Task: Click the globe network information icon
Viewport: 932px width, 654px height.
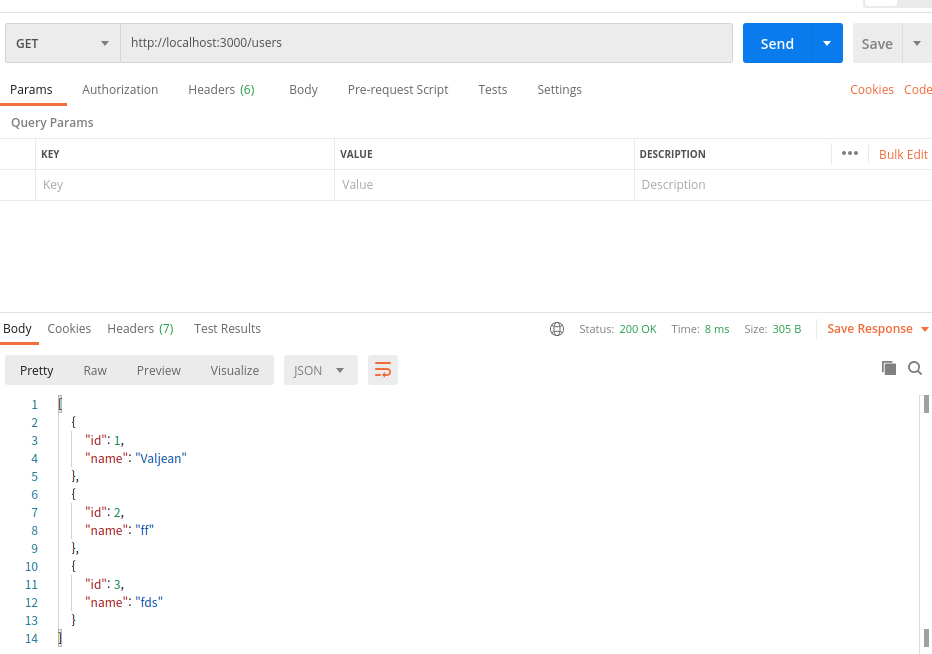Action: pos(557,329)
